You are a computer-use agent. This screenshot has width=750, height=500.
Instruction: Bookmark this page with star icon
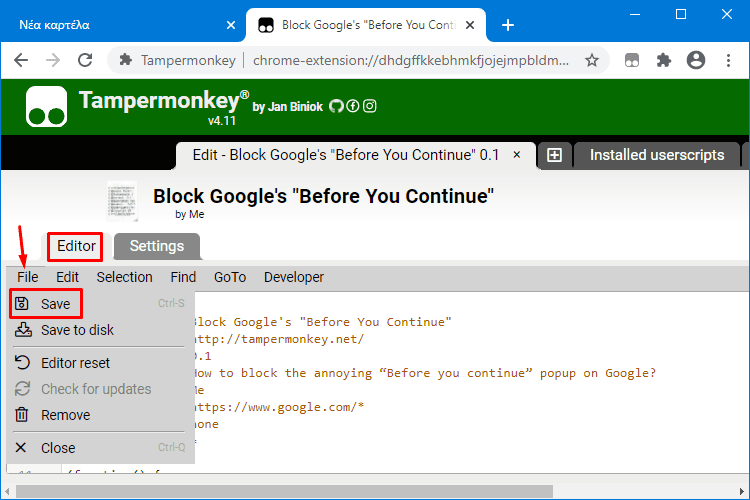[592, 60]
